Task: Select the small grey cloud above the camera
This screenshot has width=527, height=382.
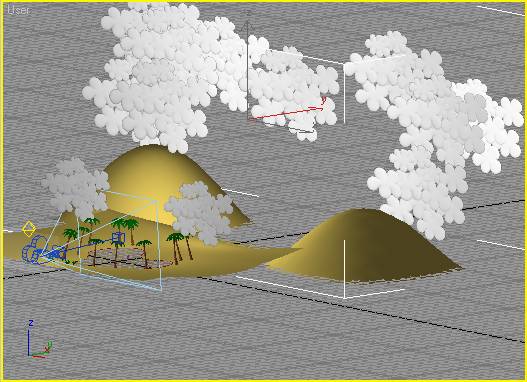Action: pos(76,188)
